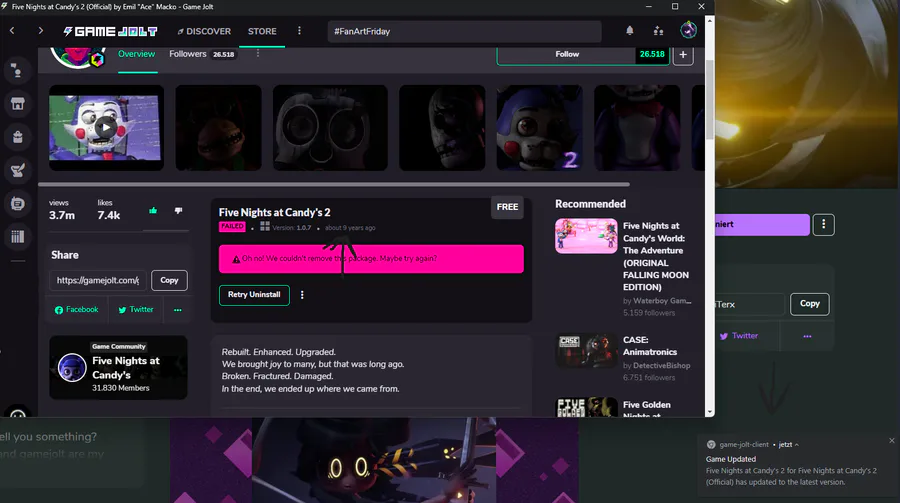The width and height of the screenshot is (900, 503).
Task: Share the game on Facebook
Action: click(76, 309)
